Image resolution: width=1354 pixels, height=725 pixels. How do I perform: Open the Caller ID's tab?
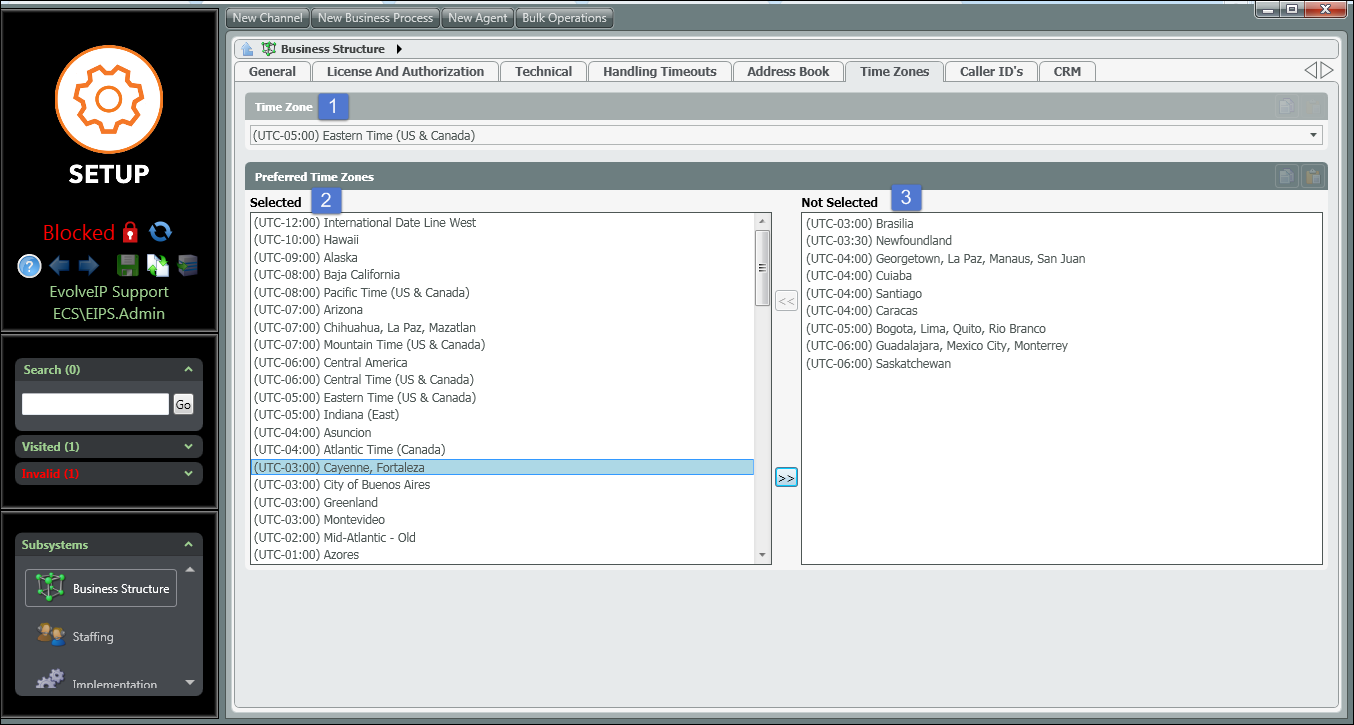tap(990, 72)
